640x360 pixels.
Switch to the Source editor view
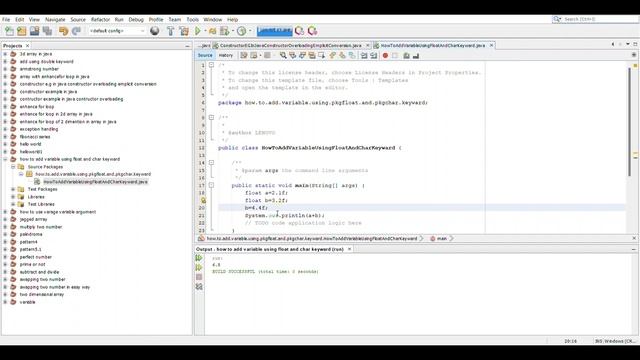205,56
